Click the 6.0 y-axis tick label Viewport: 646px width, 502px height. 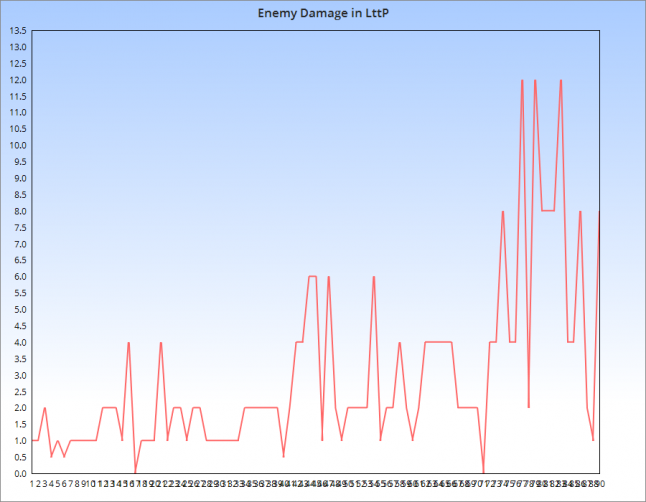coord(17,277)
